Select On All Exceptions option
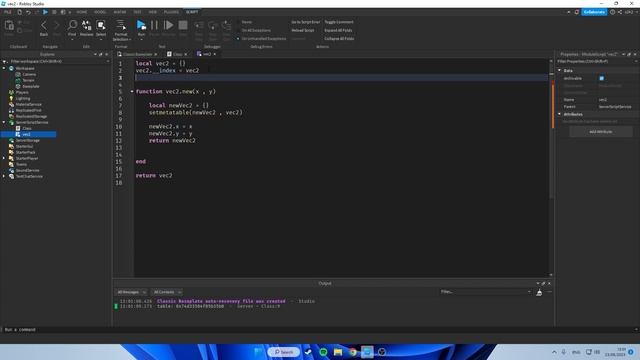The width and height of the screenshot is (640, 360). (256, 30)
